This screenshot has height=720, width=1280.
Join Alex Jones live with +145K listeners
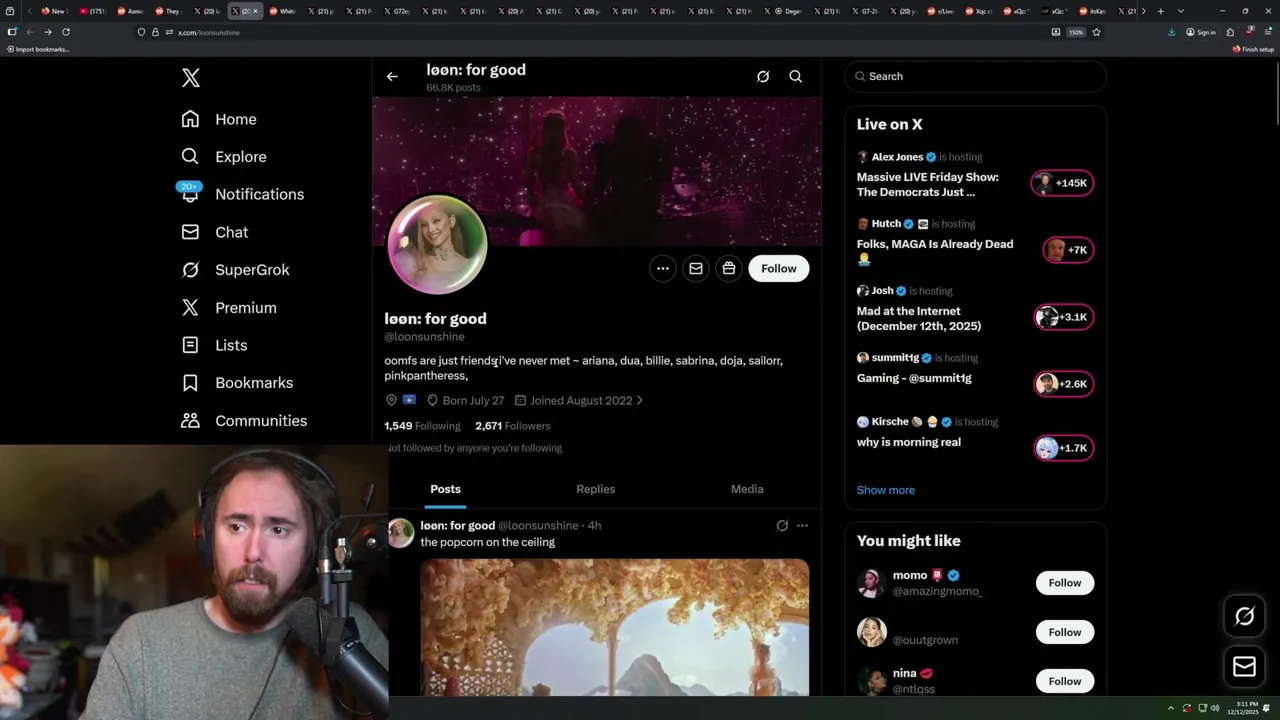1062,183
